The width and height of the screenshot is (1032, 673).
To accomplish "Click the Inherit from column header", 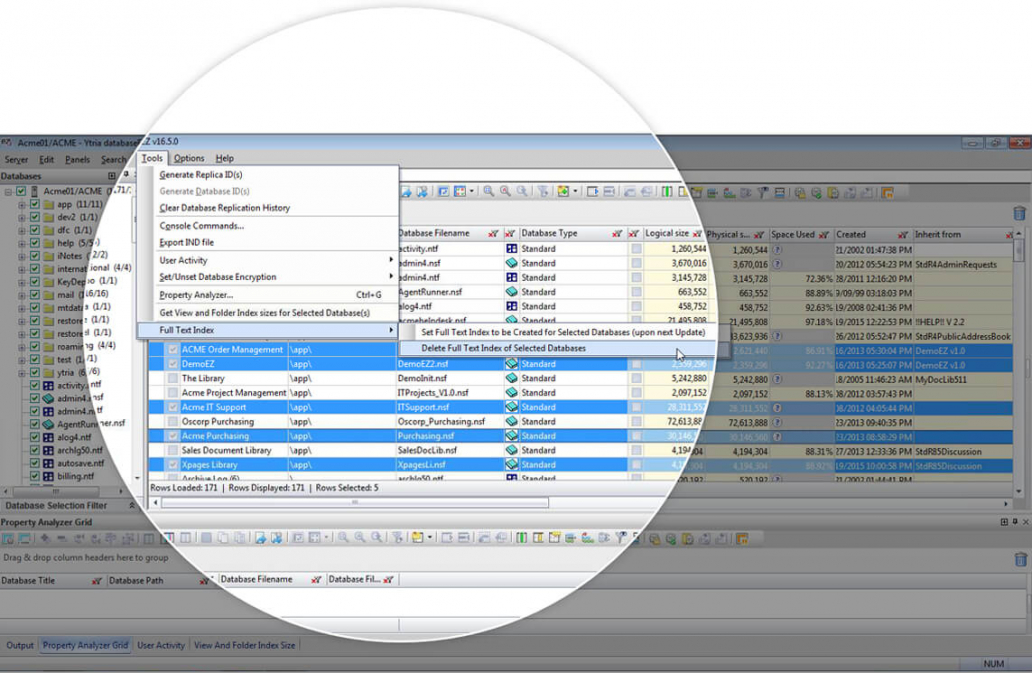I will [963, 235].
